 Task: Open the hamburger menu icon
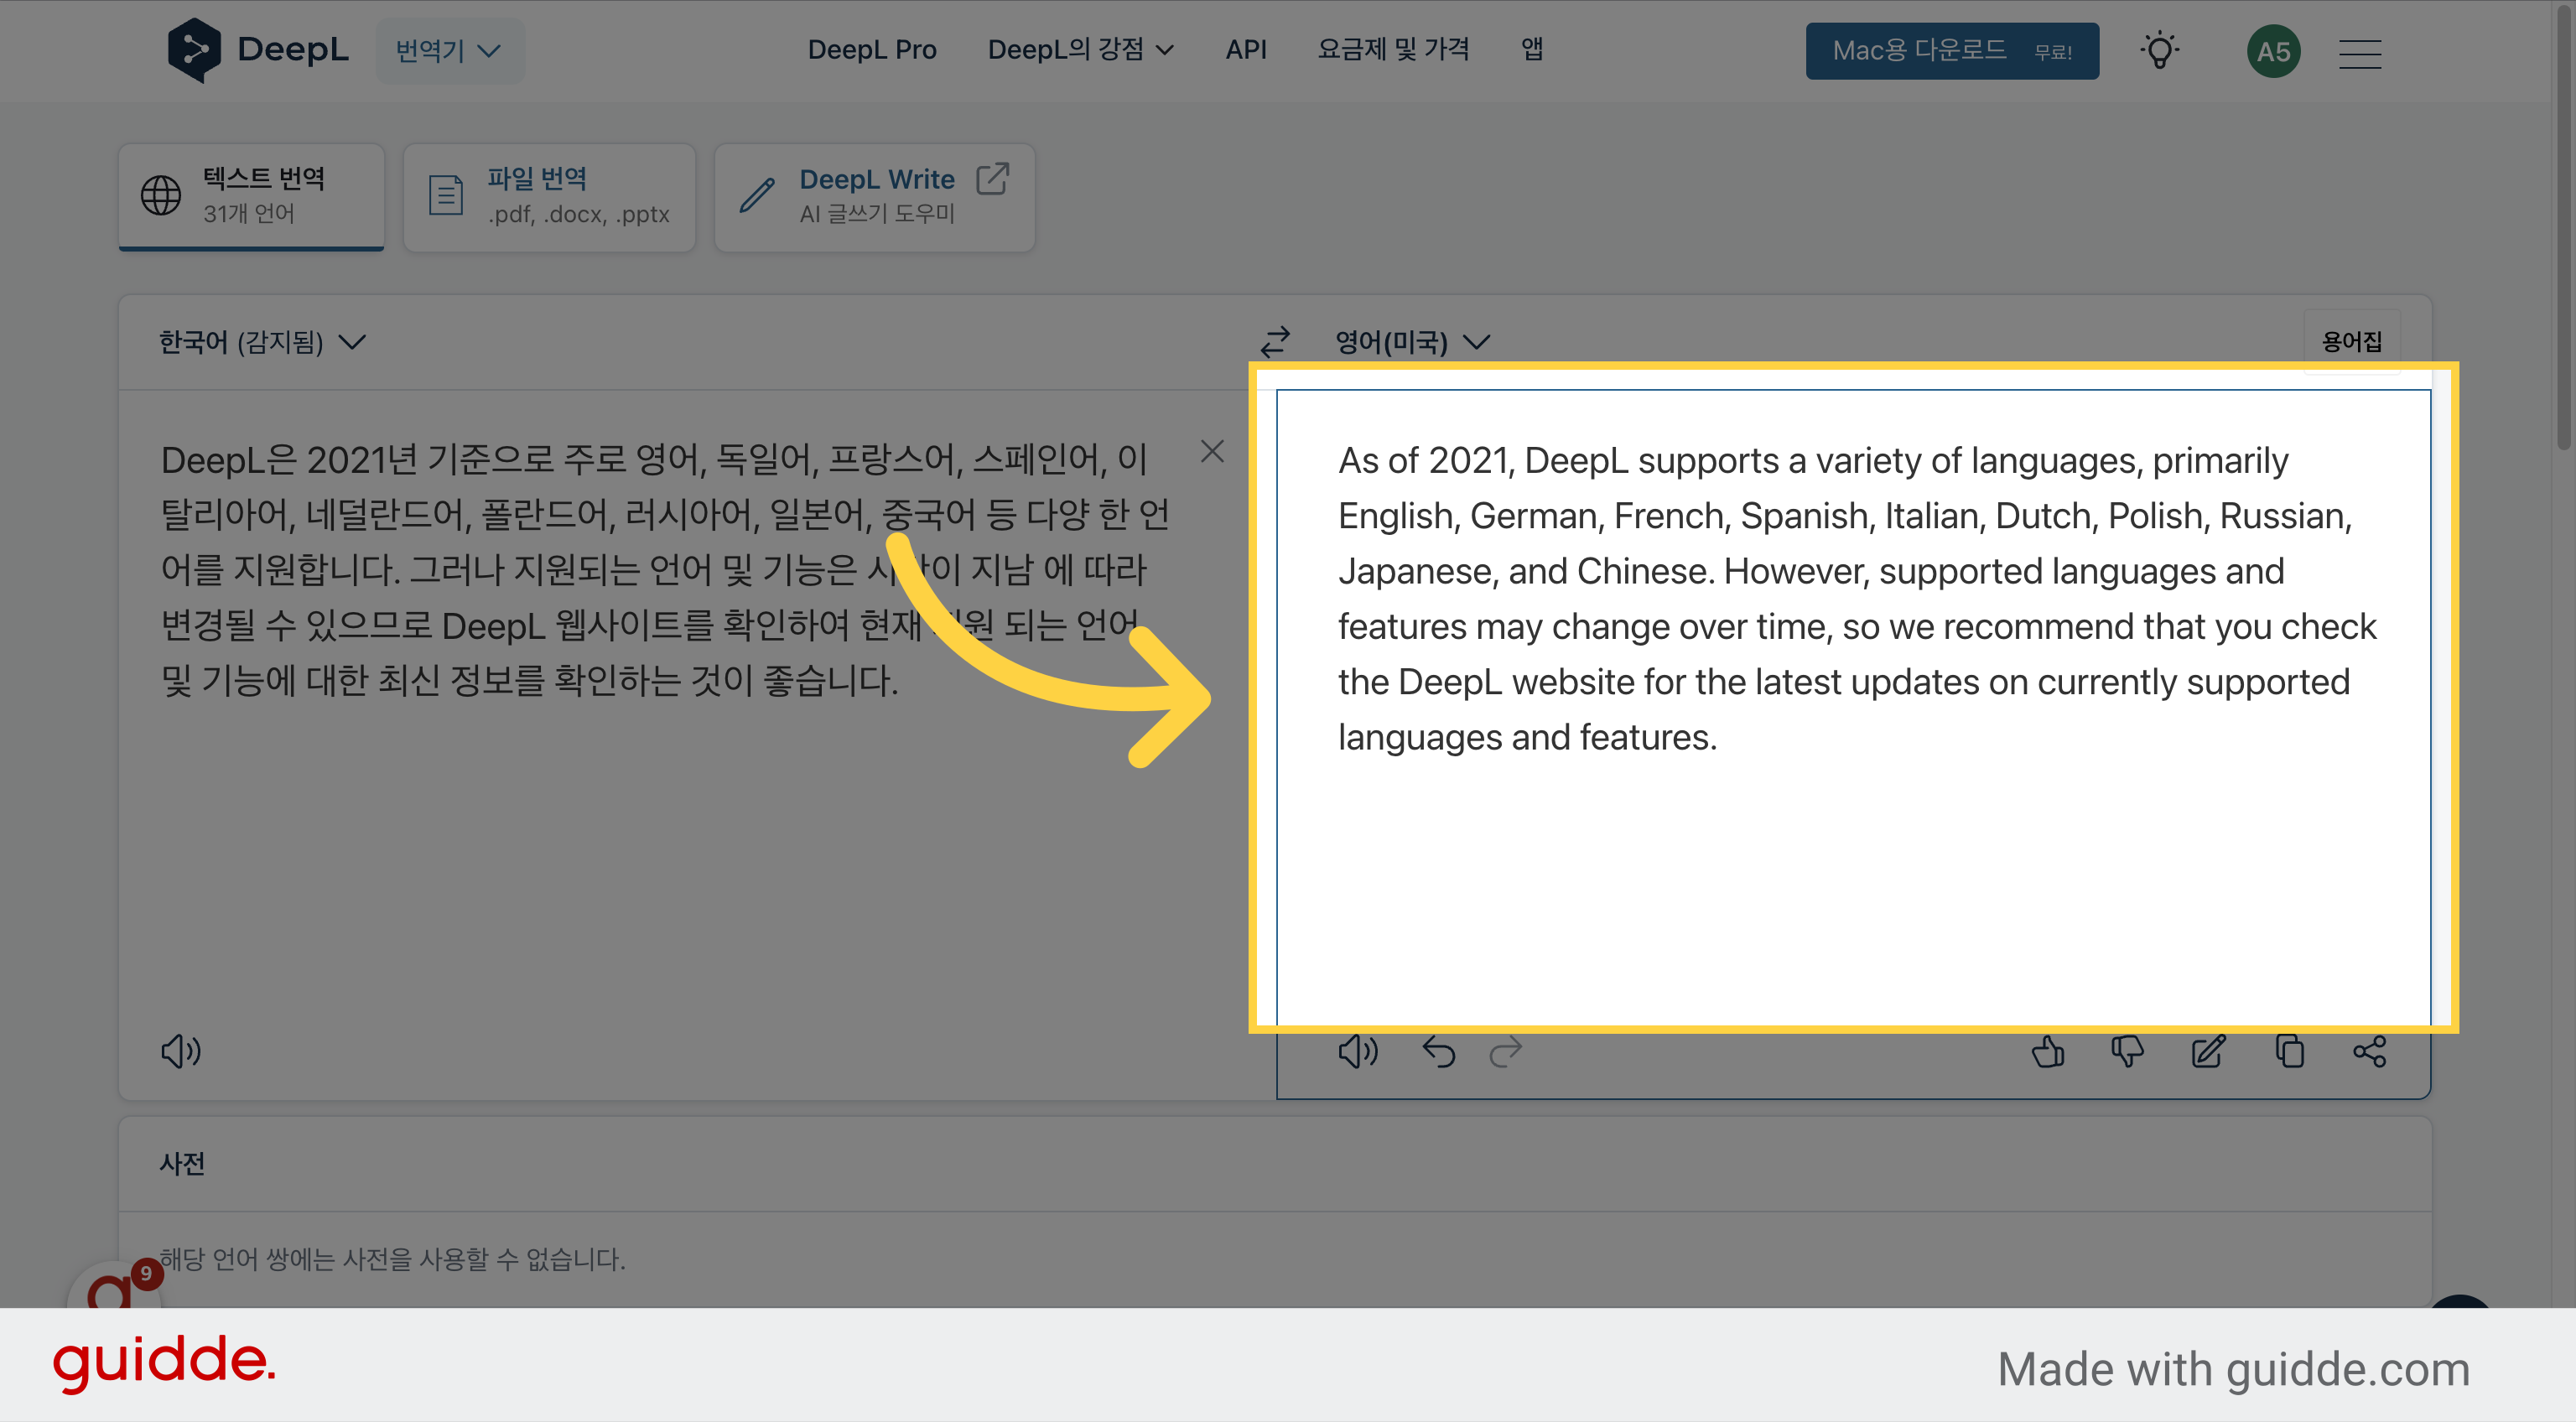pyautogui.click(x=2360, y=53)
